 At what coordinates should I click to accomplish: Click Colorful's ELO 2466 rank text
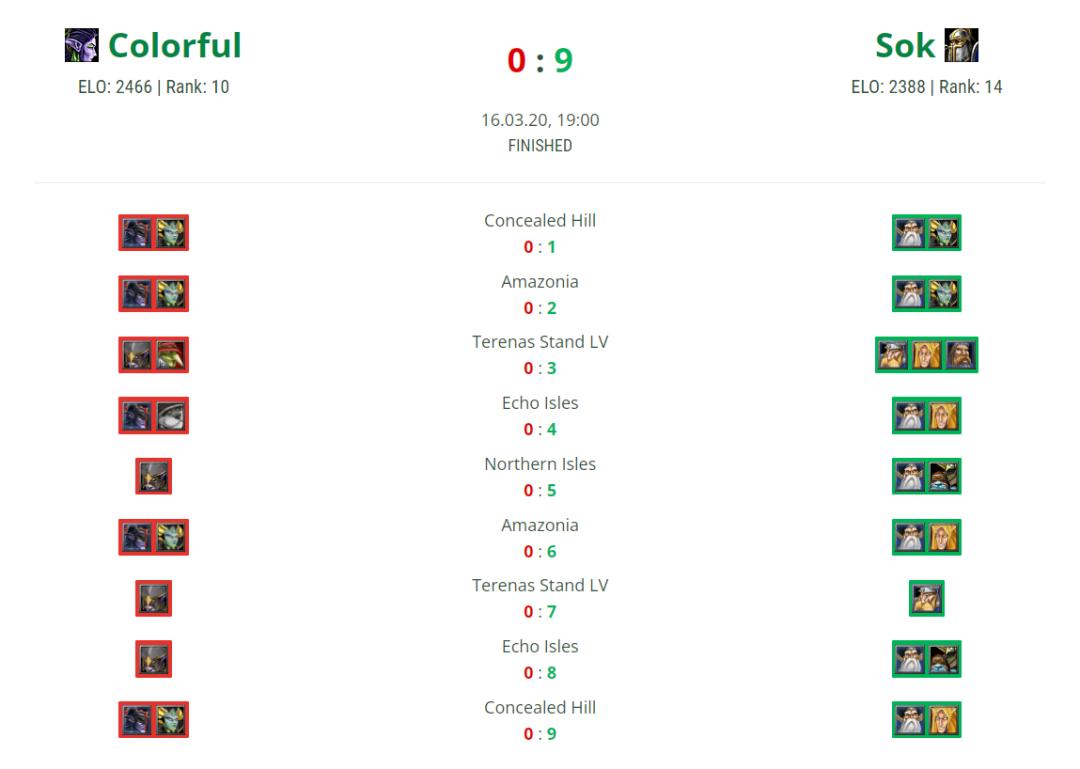(154, 87)
